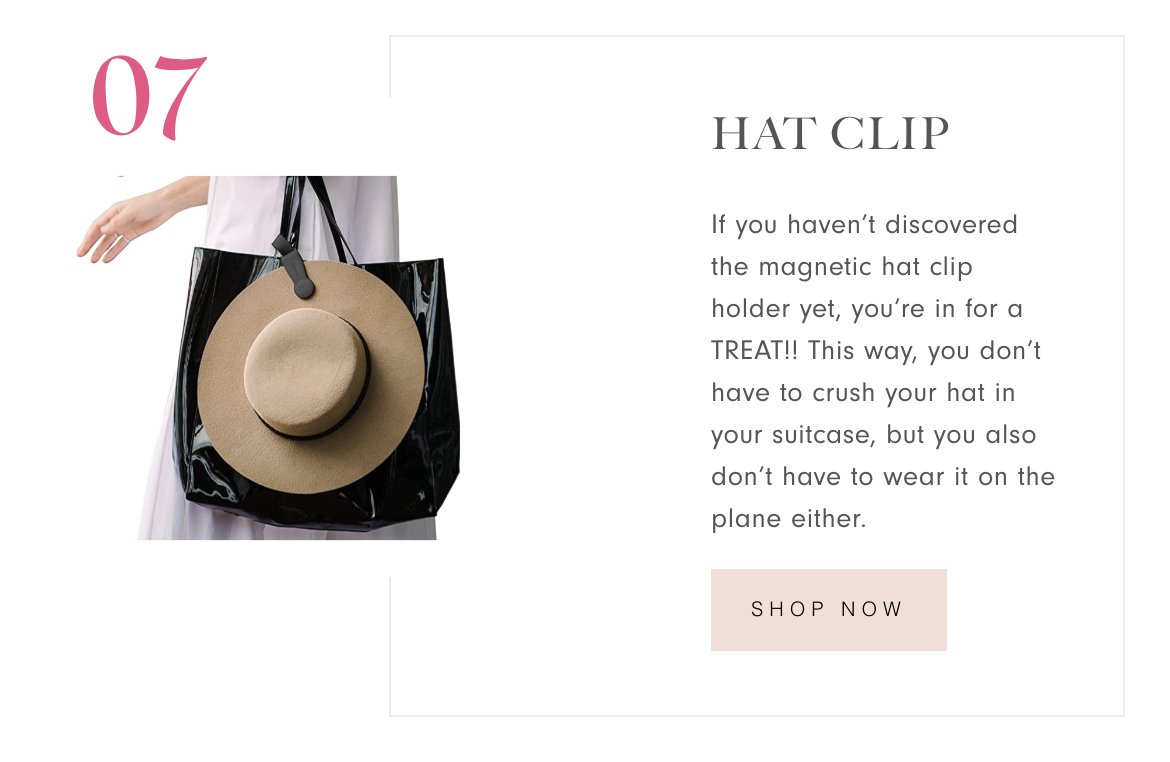The width and height of the screenshot is (1170, 762).
Task: Click the line "holder yet, you're in for a"
Action: click(867, 309)
